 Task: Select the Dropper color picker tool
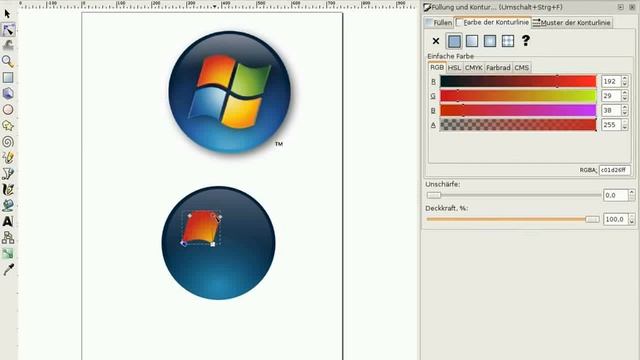click(8, 269)
